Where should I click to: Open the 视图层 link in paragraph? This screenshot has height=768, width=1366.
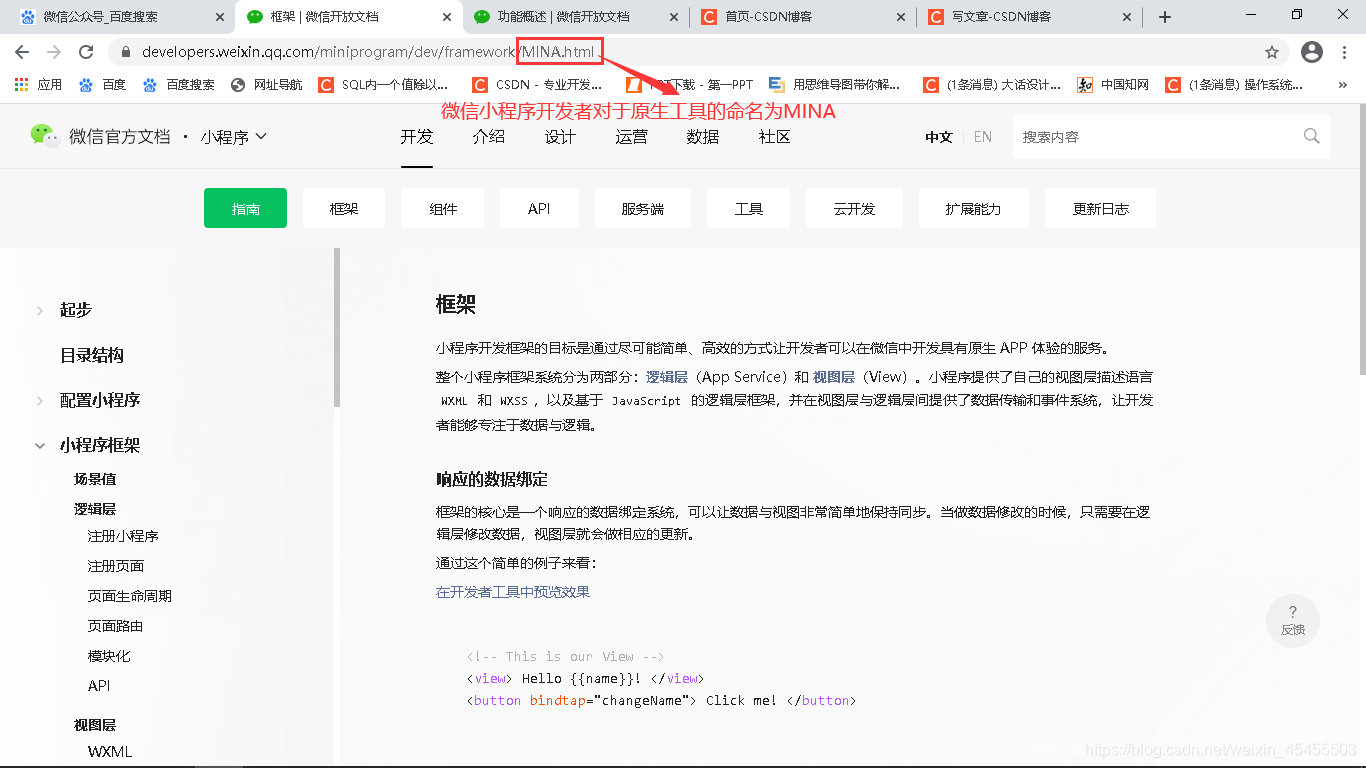pos(833,377)
